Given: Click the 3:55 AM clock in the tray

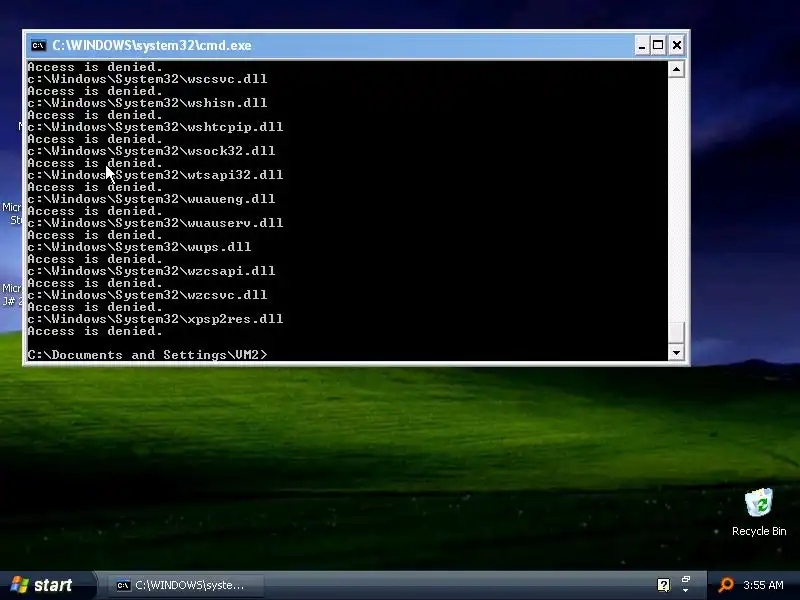Looking at the screenshot, I should pos(763,585).
